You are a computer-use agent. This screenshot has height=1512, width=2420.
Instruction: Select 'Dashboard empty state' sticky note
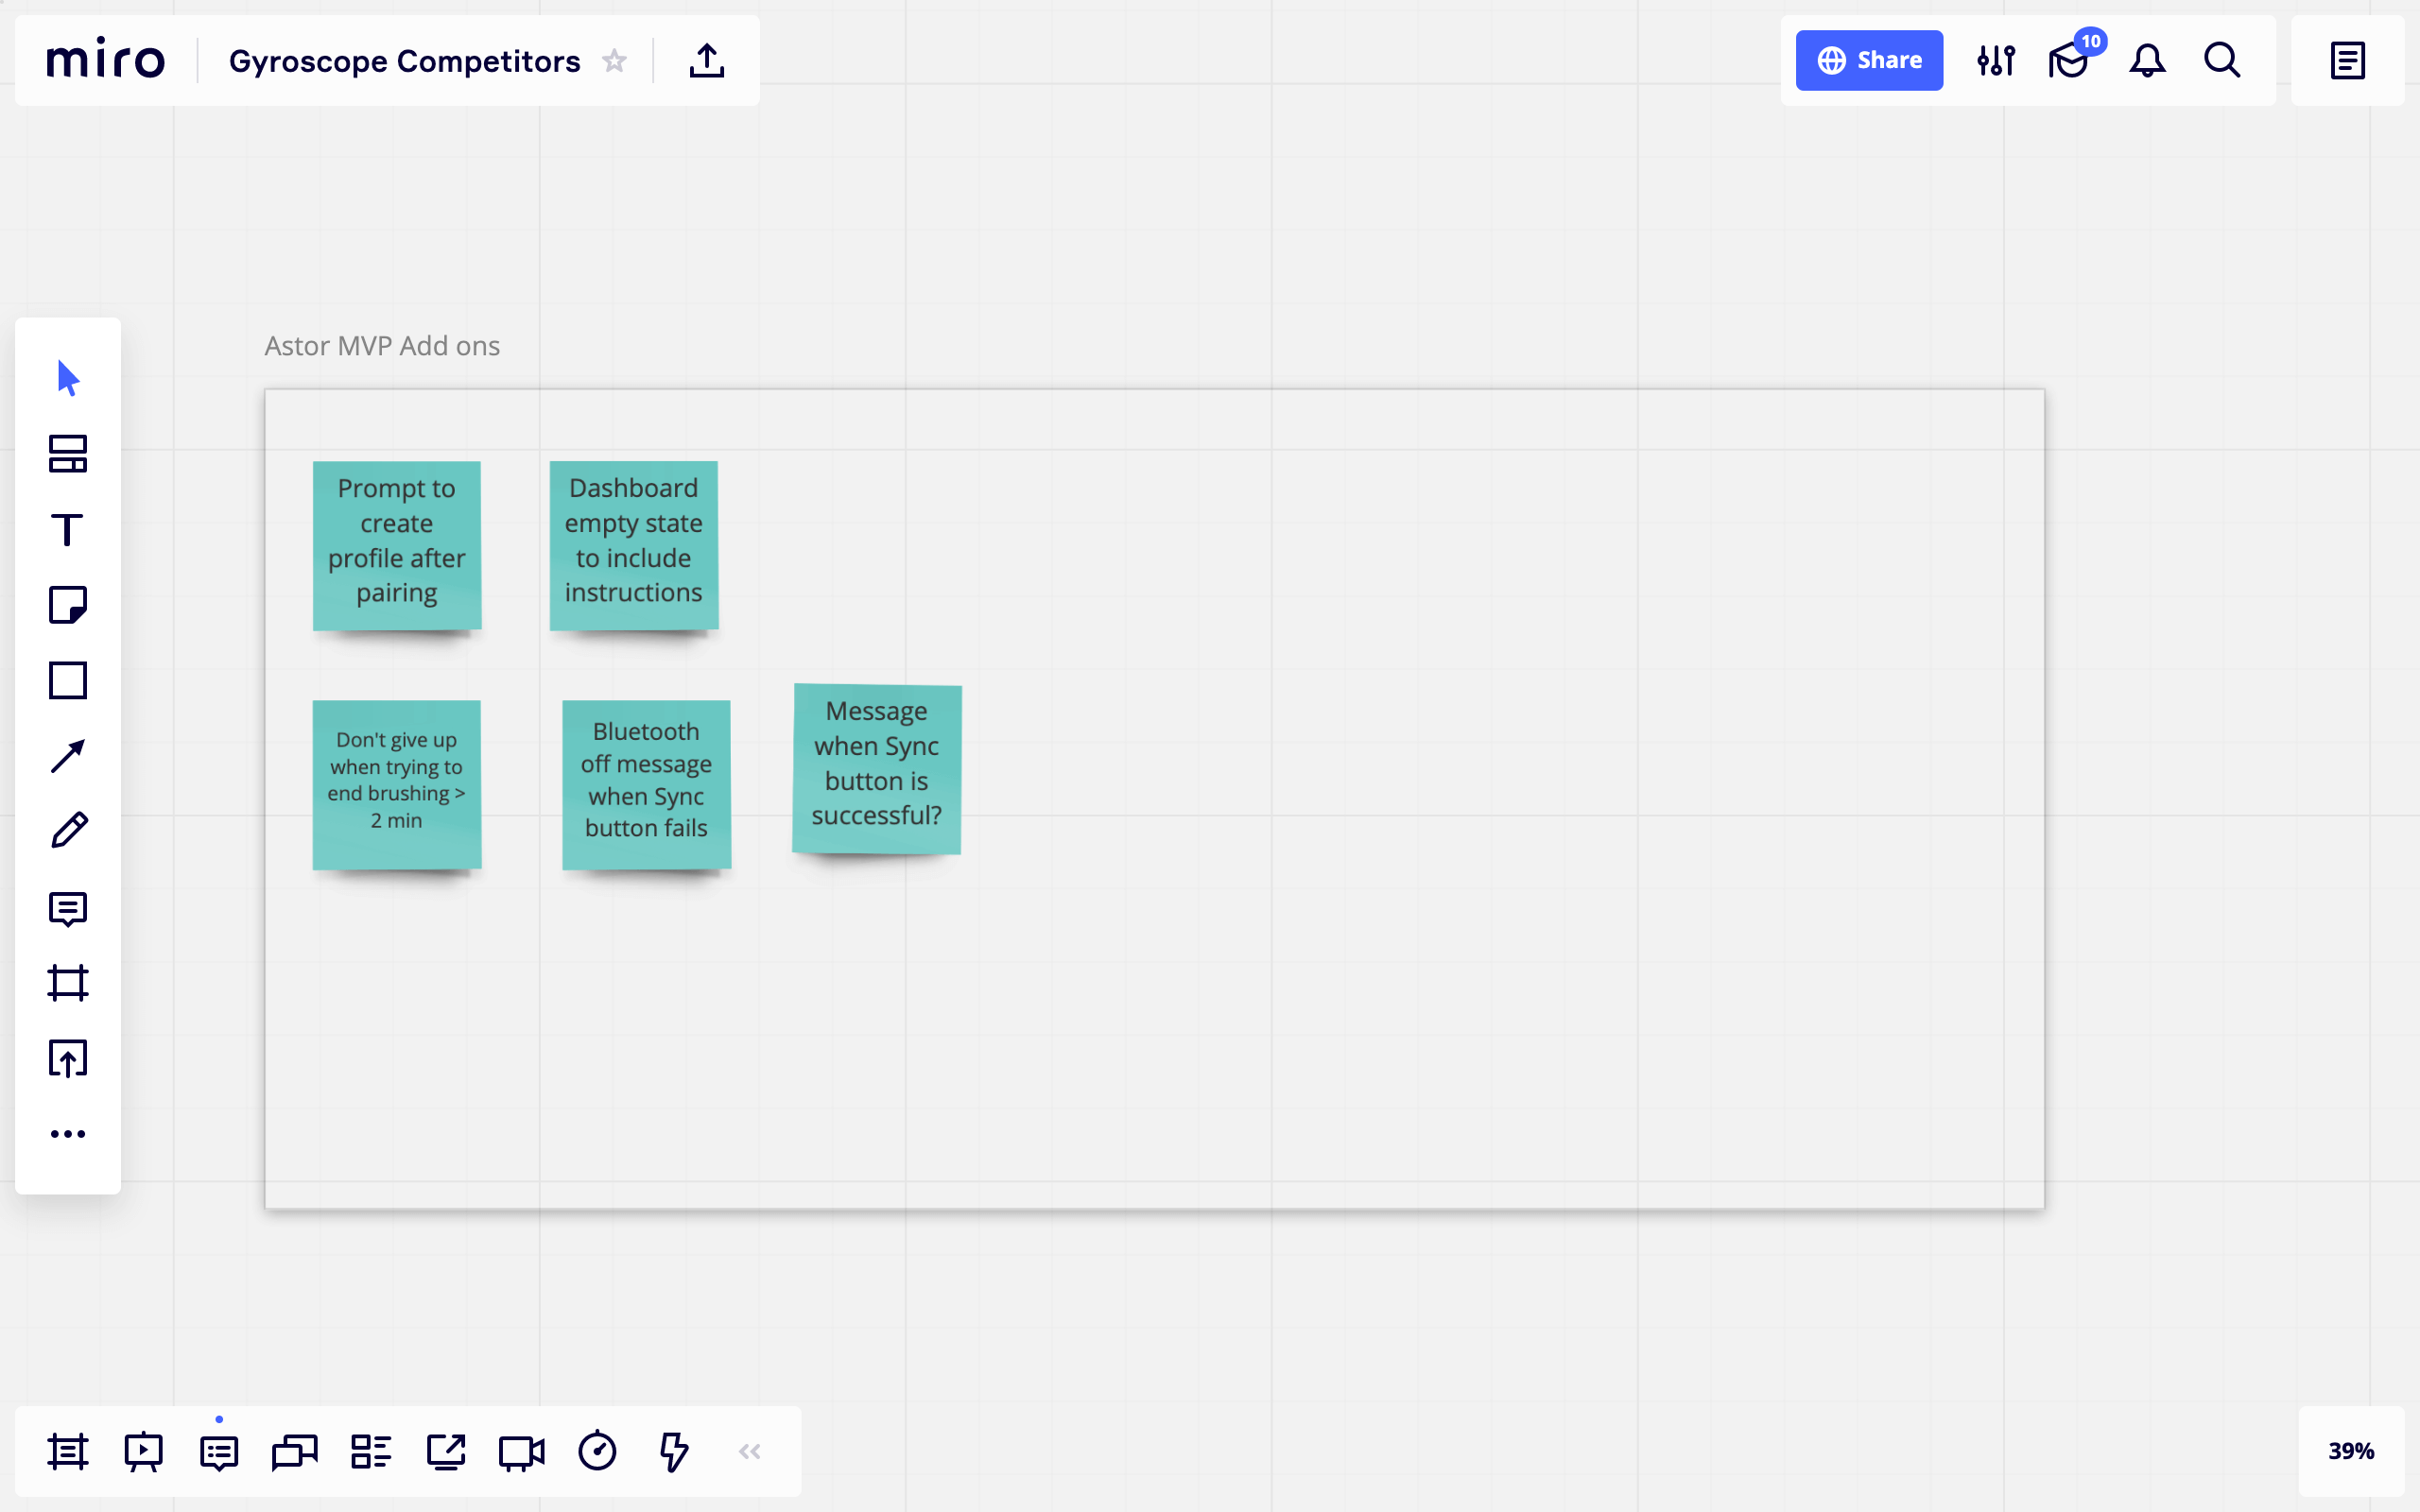click(x=634, y=545)
